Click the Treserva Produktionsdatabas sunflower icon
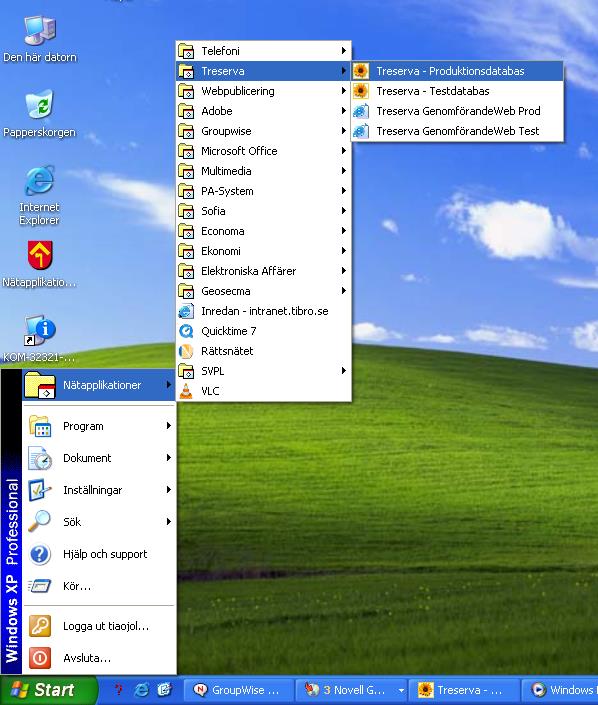This screenshot has height=705, width=598. tap(361, 71)
